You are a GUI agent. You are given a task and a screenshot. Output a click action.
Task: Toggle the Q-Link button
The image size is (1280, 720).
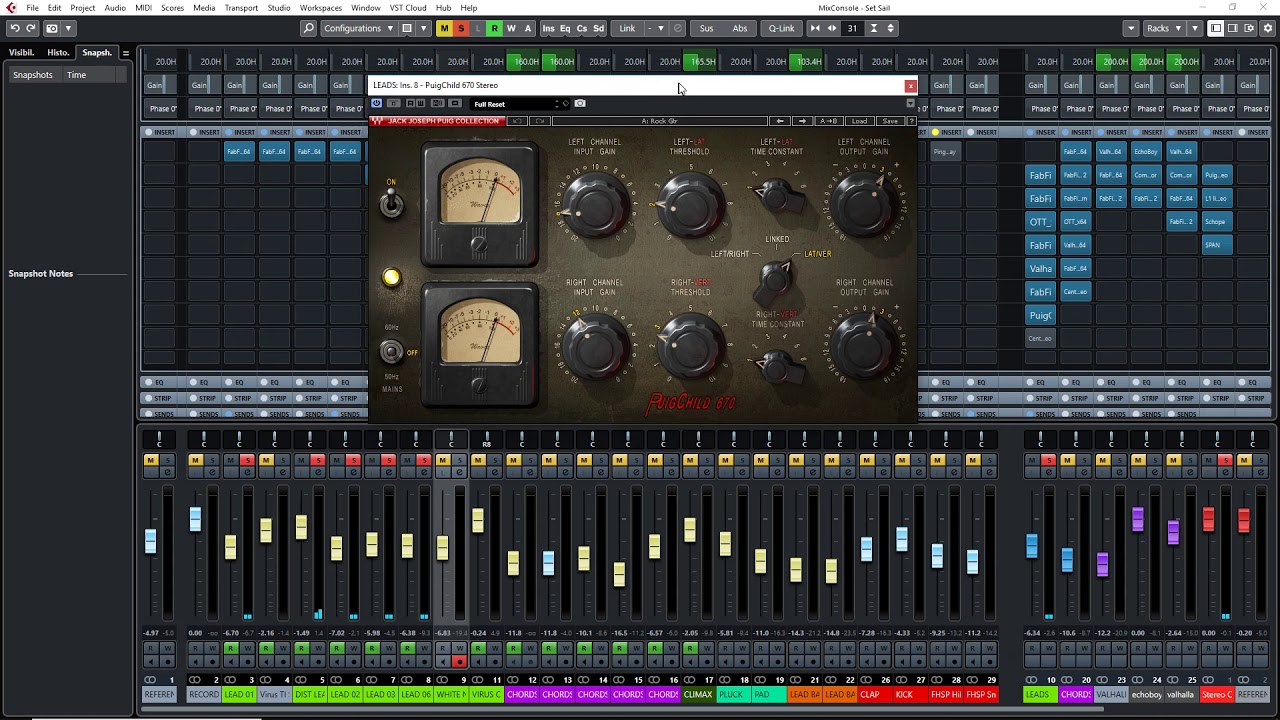click(781, 28)
